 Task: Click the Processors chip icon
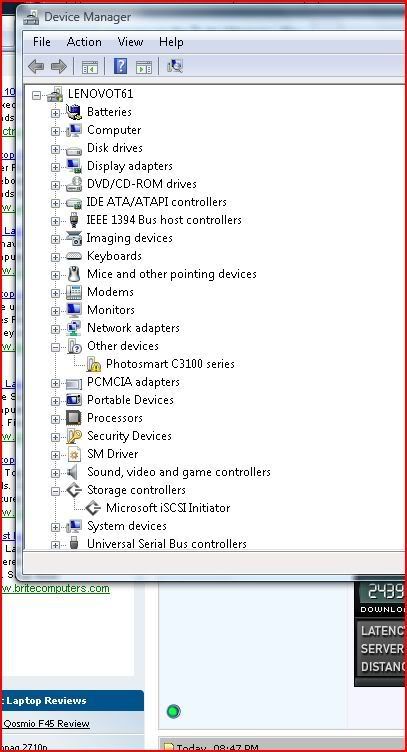[74, 418]
